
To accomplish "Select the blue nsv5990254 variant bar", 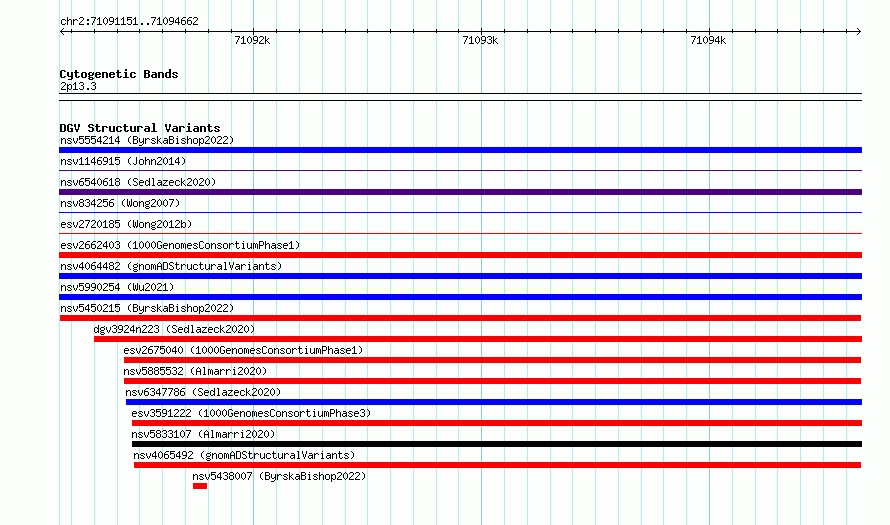I will pyautogui.click(x=460, y=297).
